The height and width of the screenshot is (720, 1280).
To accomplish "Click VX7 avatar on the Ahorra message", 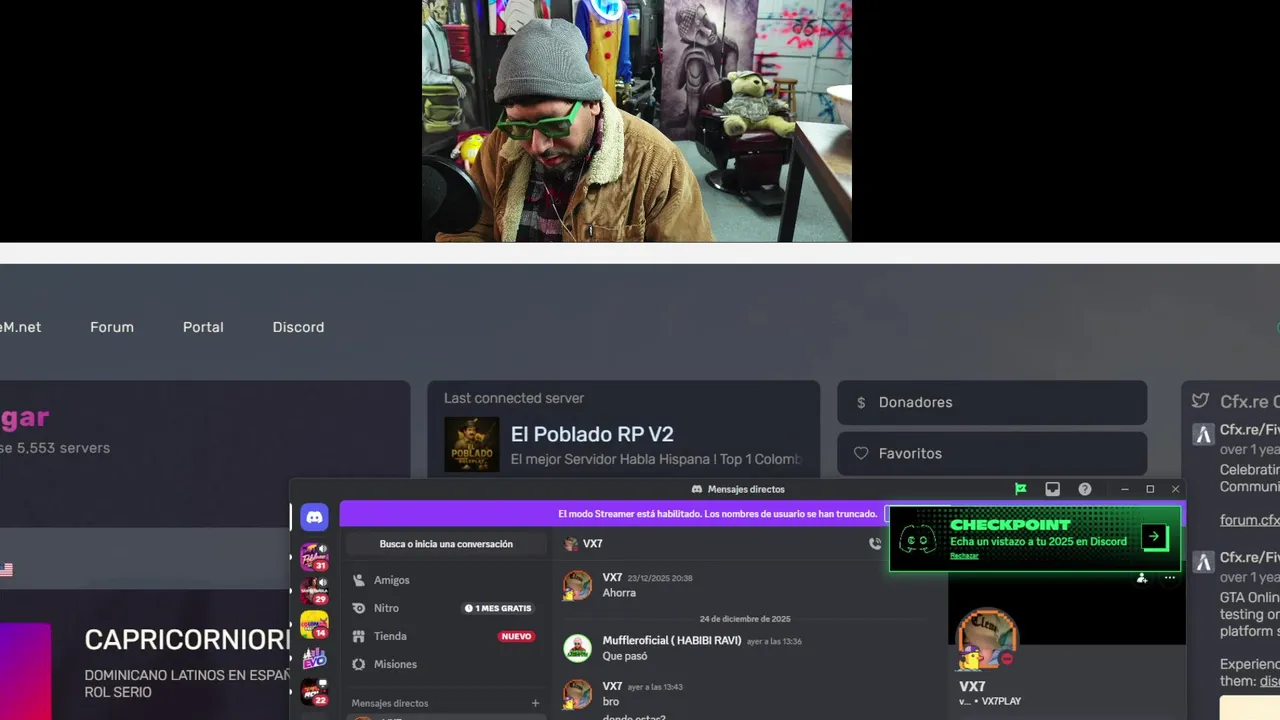I will [577, 585].
